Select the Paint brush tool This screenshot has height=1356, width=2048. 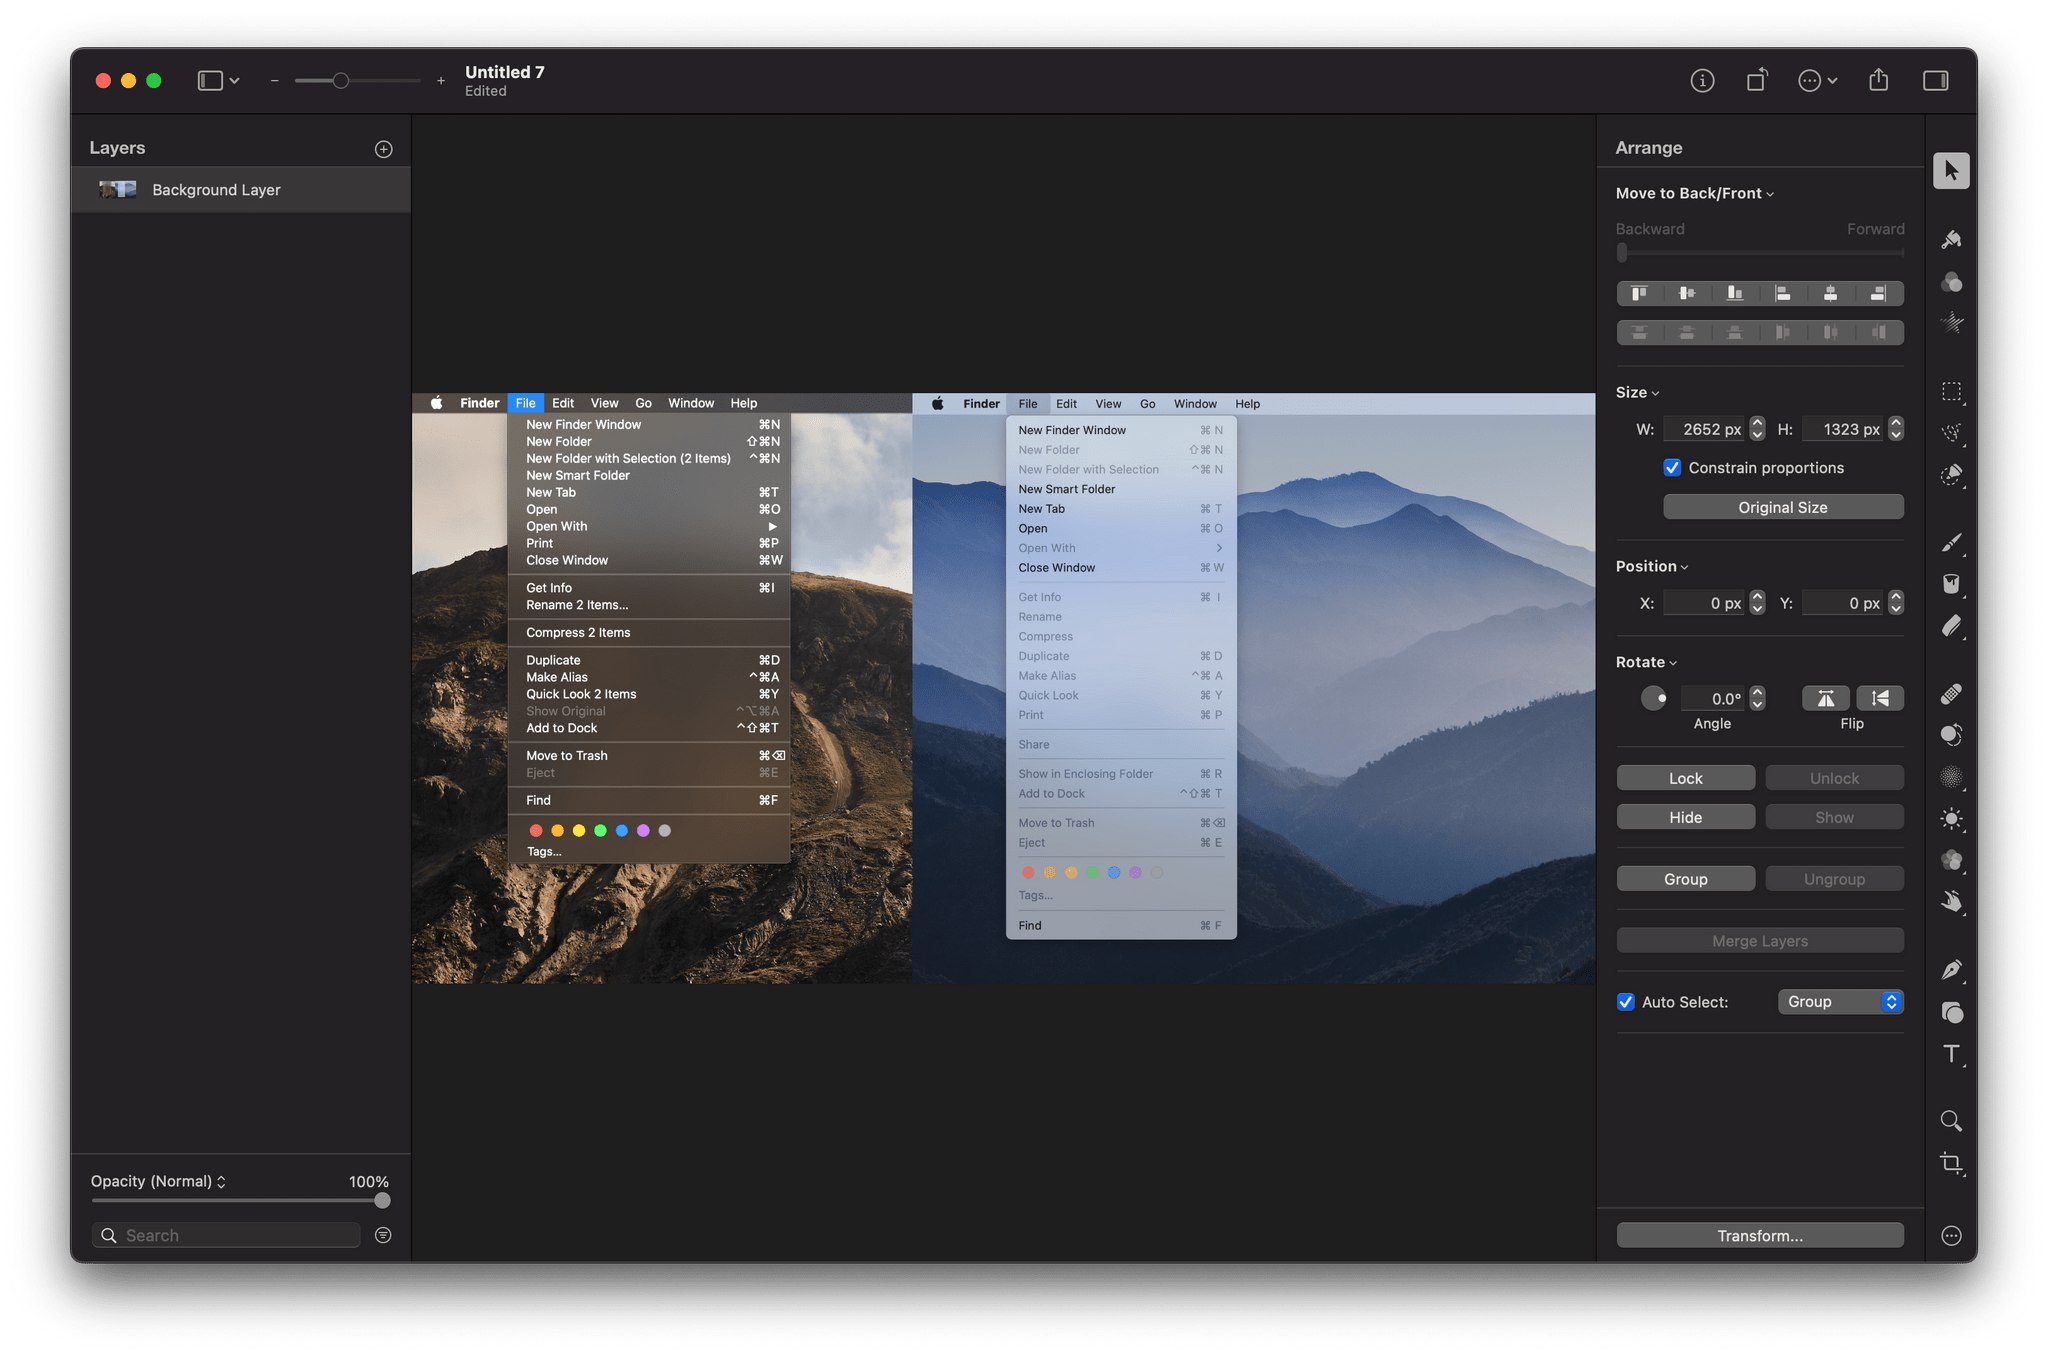tap(1951, 542)
